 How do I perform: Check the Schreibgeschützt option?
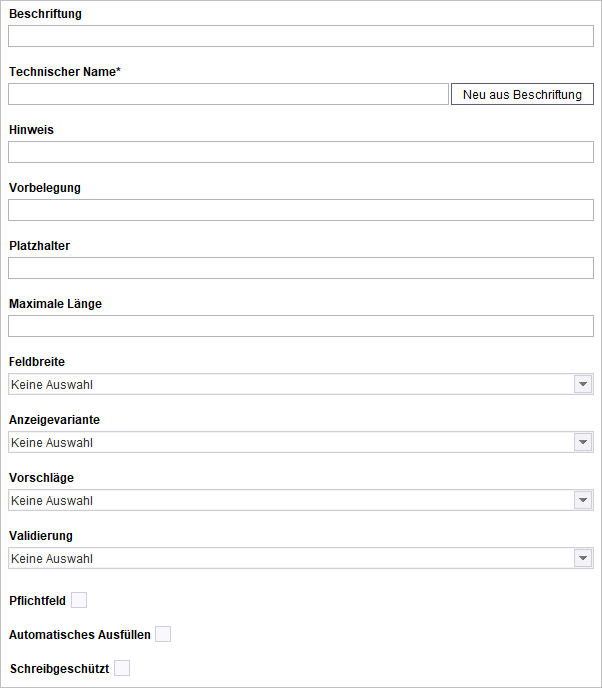coord(122,668)
